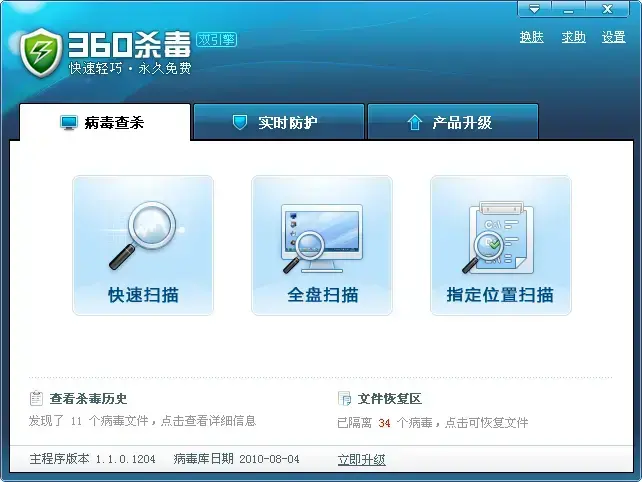This screenshot has width=642, height=482.
Task: Click the 360 green shield logo
Action: [x=41, y=52]
